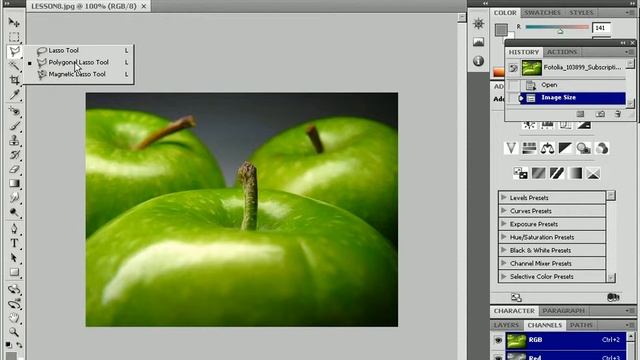Screen dimensions: 640x360
Task: Select the Hand tool
Action: (14, 318)
